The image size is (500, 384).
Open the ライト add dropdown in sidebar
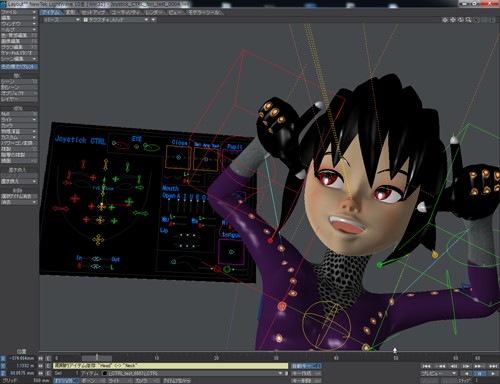tap(19, 120)
